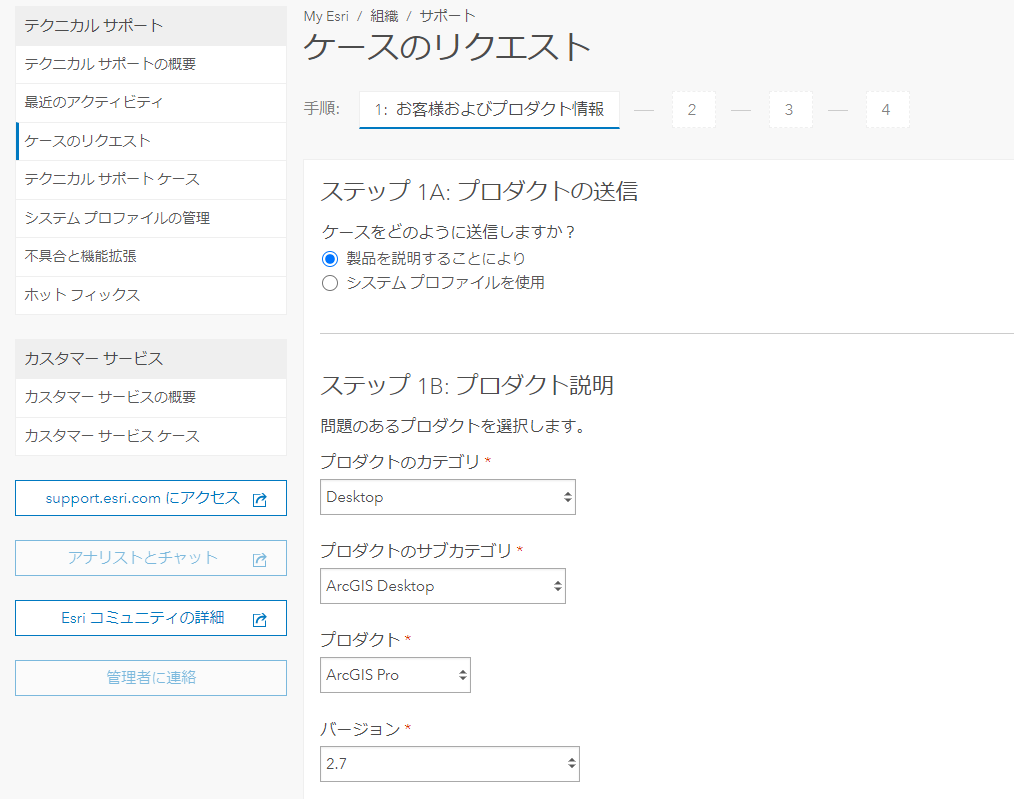Select 製品を説明することにより radio option
The image size is (1014, 799).
(330, 259)
